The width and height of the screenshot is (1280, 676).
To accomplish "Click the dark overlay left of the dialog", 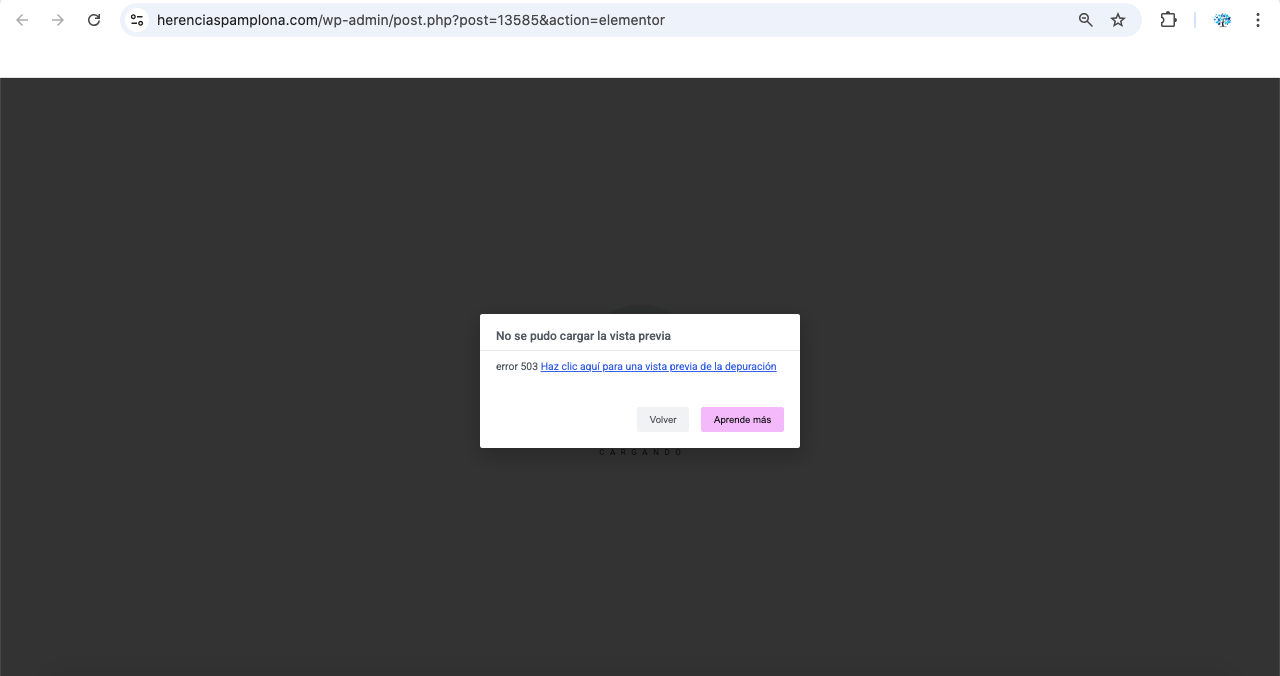I will pos(240,380).
